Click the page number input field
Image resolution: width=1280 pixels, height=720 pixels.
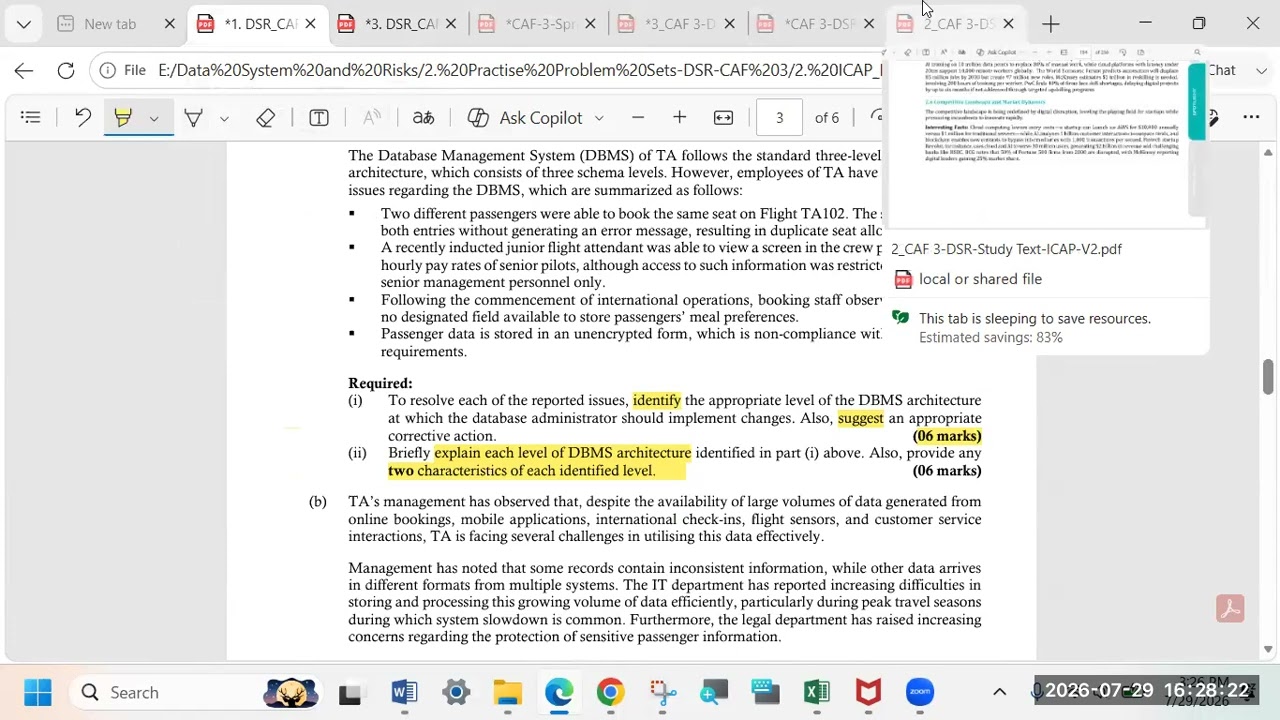click(779, 118)
